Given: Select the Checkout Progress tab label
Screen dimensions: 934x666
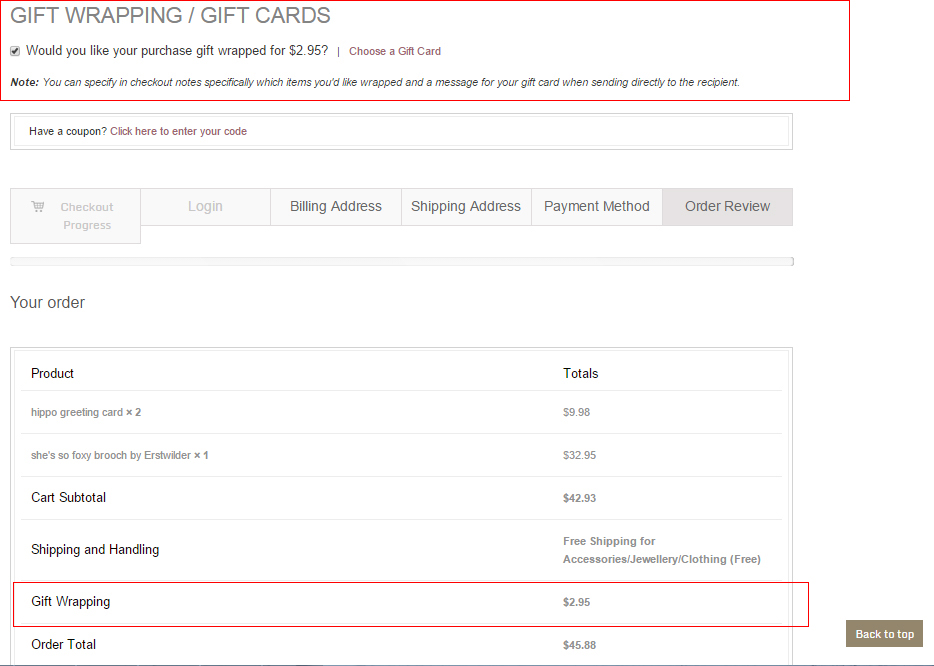Looking at the screenshot, I should coord(87,216).
